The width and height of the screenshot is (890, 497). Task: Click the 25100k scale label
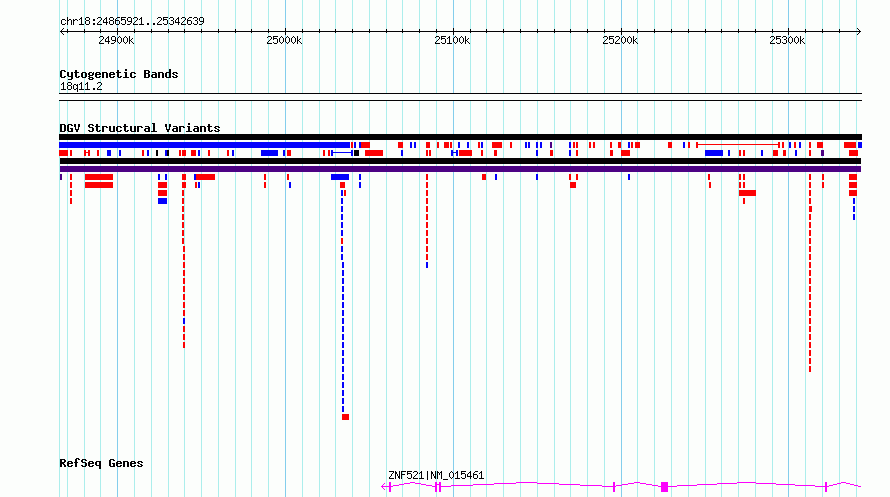point(452,40)
